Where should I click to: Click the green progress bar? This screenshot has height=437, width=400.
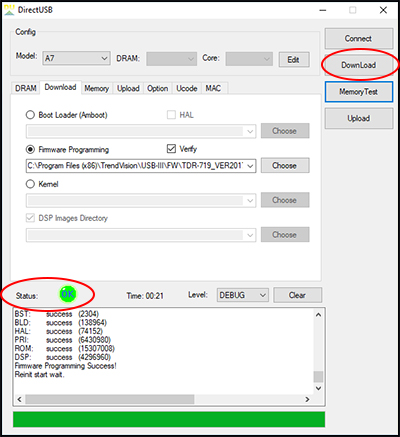coord(169,419)
